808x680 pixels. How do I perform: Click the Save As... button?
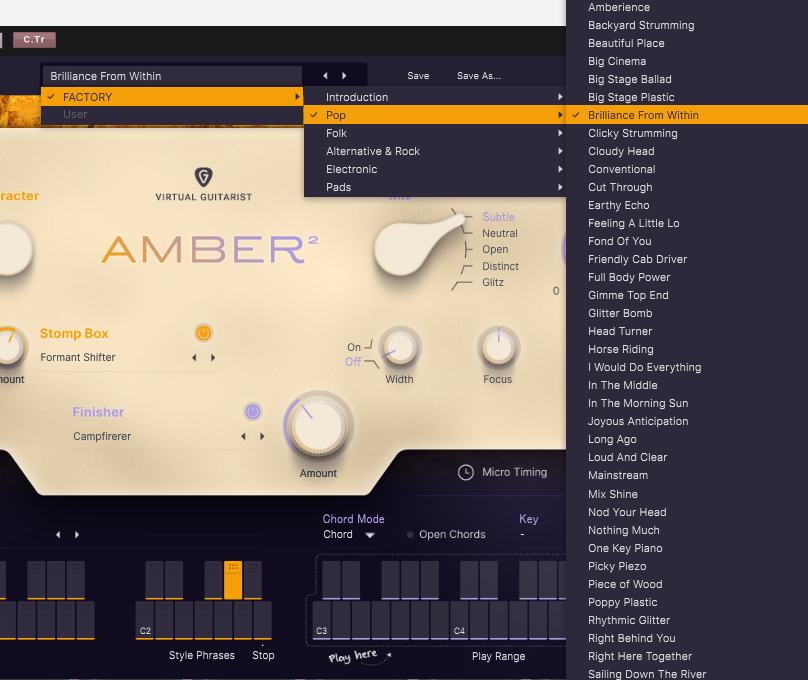point(479,76)
